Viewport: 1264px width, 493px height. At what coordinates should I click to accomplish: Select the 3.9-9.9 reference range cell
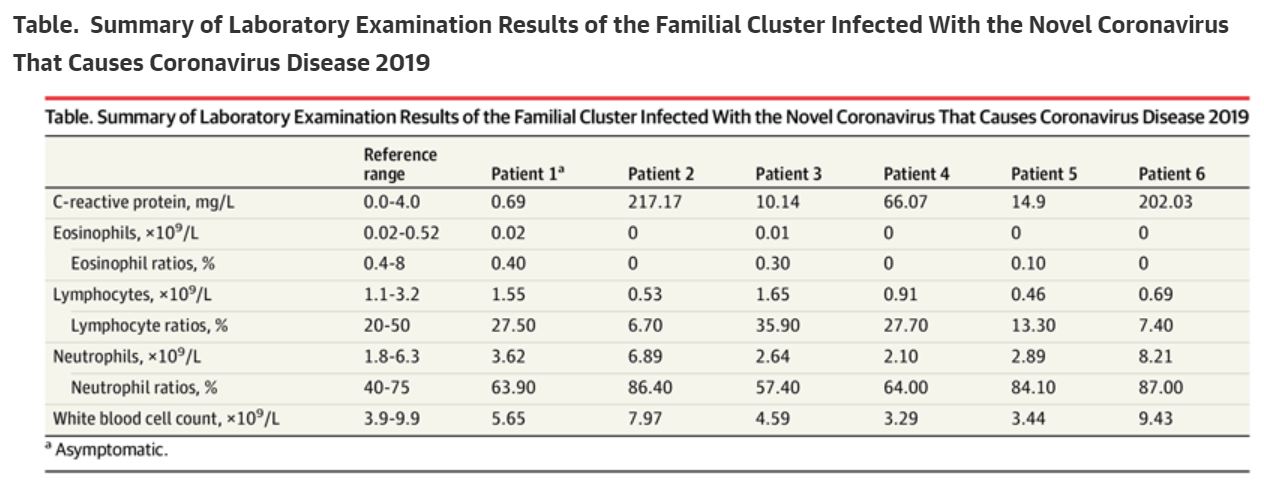coord(392,418)
